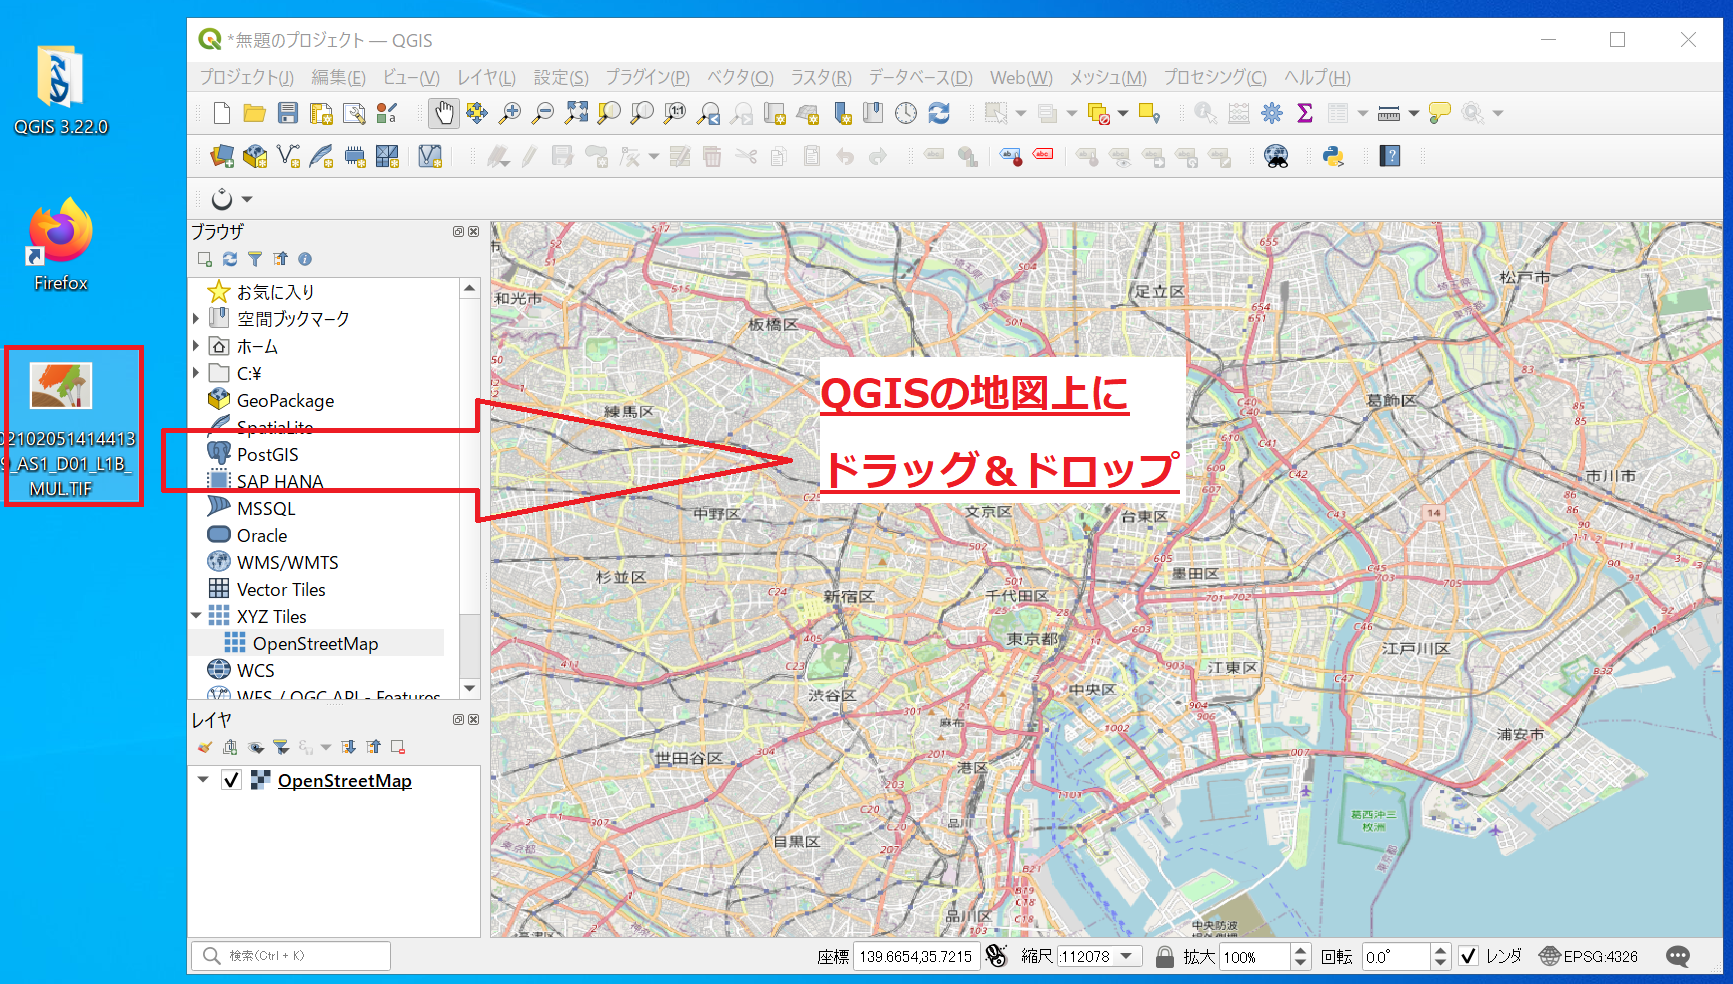Click the Favorites star entry in browser
Image resolution: width=1733 pixels, height=984 pixels.
point(275,292)
